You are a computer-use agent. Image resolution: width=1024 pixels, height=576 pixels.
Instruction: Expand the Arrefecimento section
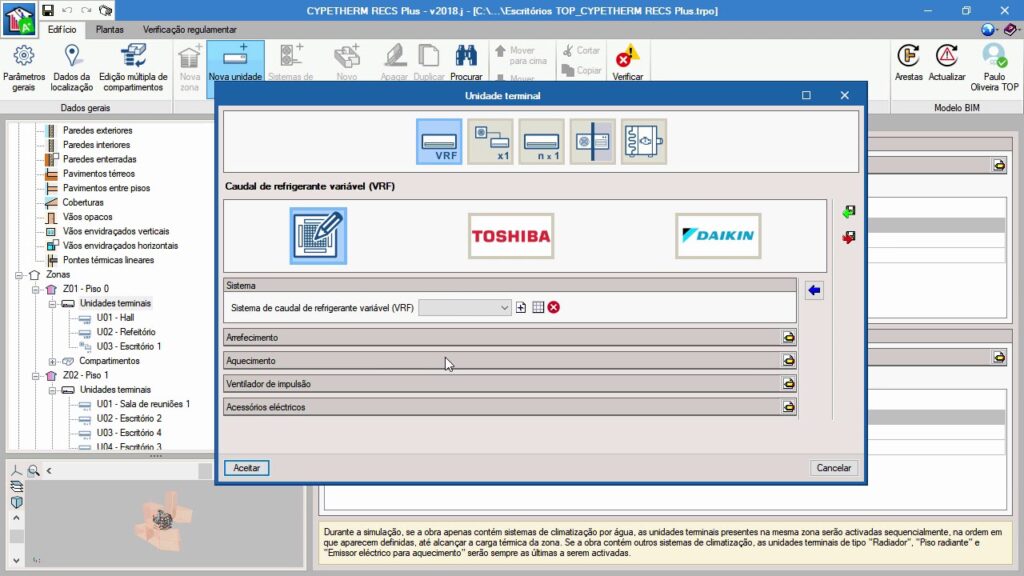(x=788, y=337)
